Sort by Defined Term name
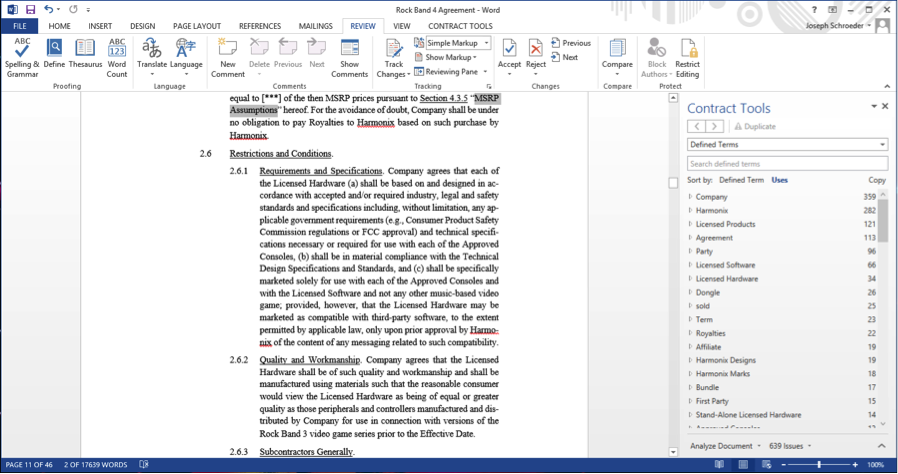Screen dimensions: 898x474 pos(742,180)
